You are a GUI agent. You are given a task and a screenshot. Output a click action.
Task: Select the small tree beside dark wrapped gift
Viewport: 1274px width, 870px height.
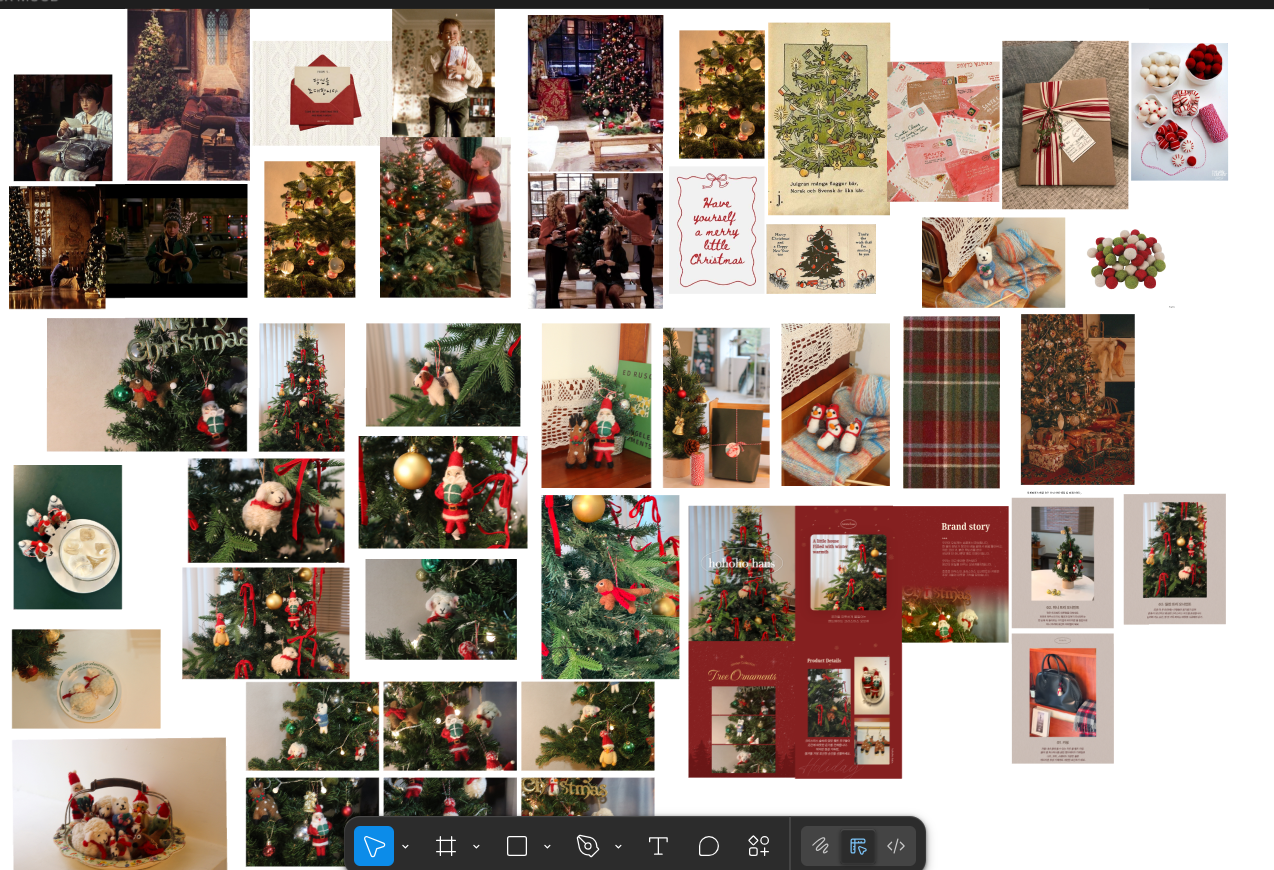coord(716,407)
